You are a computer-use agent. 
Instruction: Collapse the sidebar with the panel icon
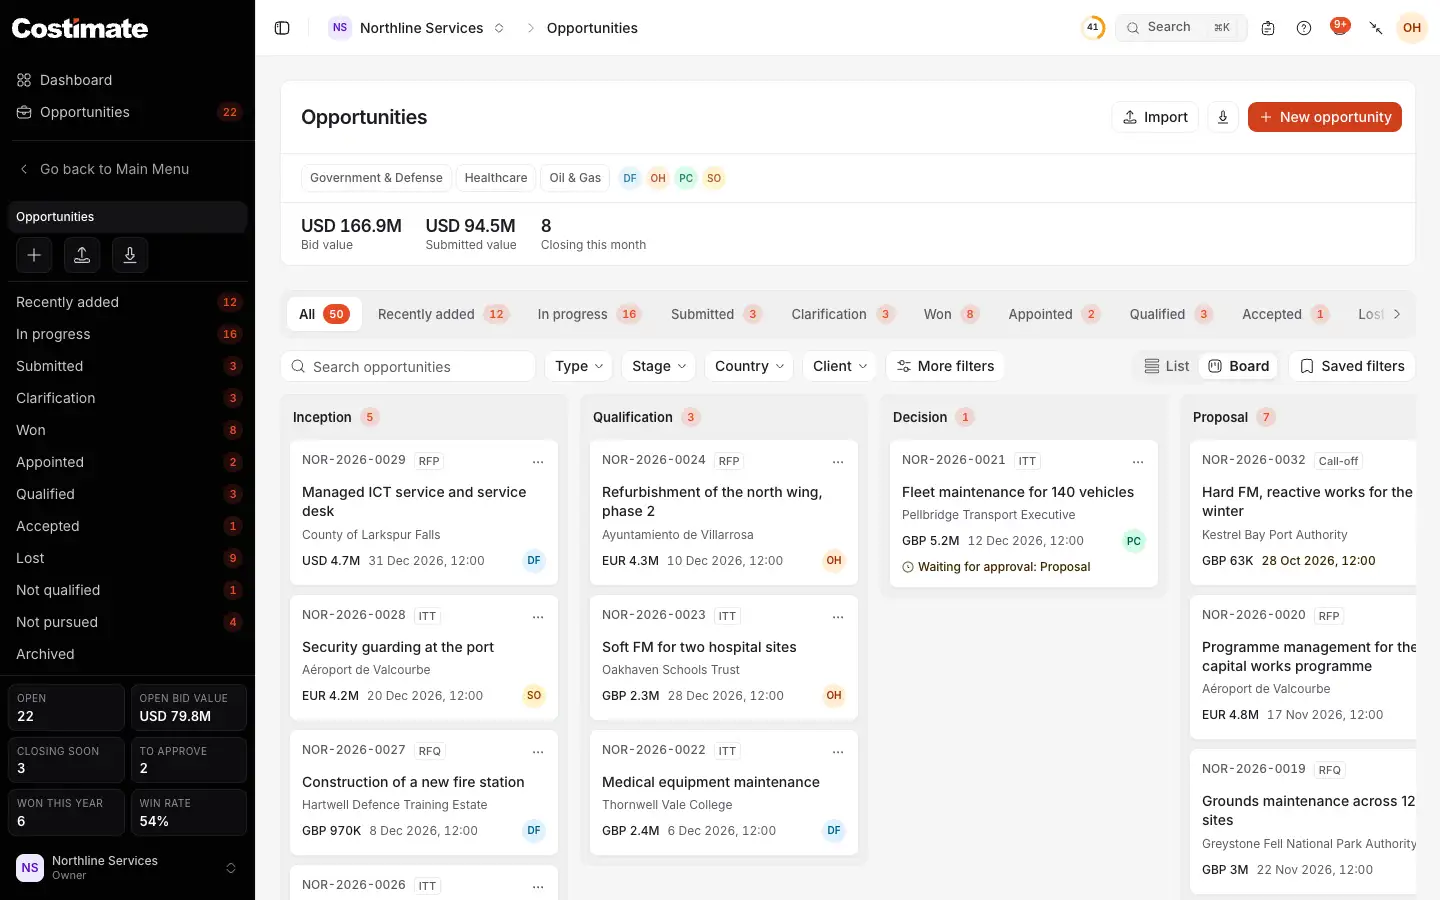282,28
